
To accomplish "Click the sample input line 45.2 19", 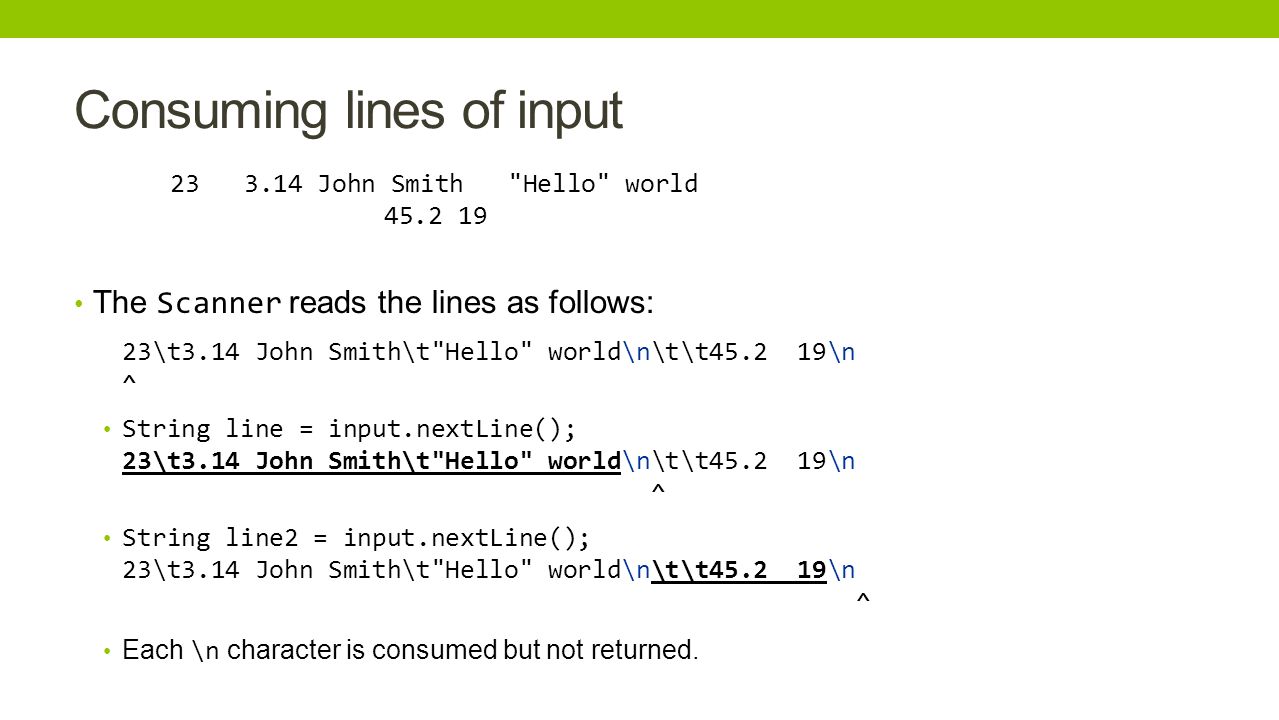I will [435, 216].
